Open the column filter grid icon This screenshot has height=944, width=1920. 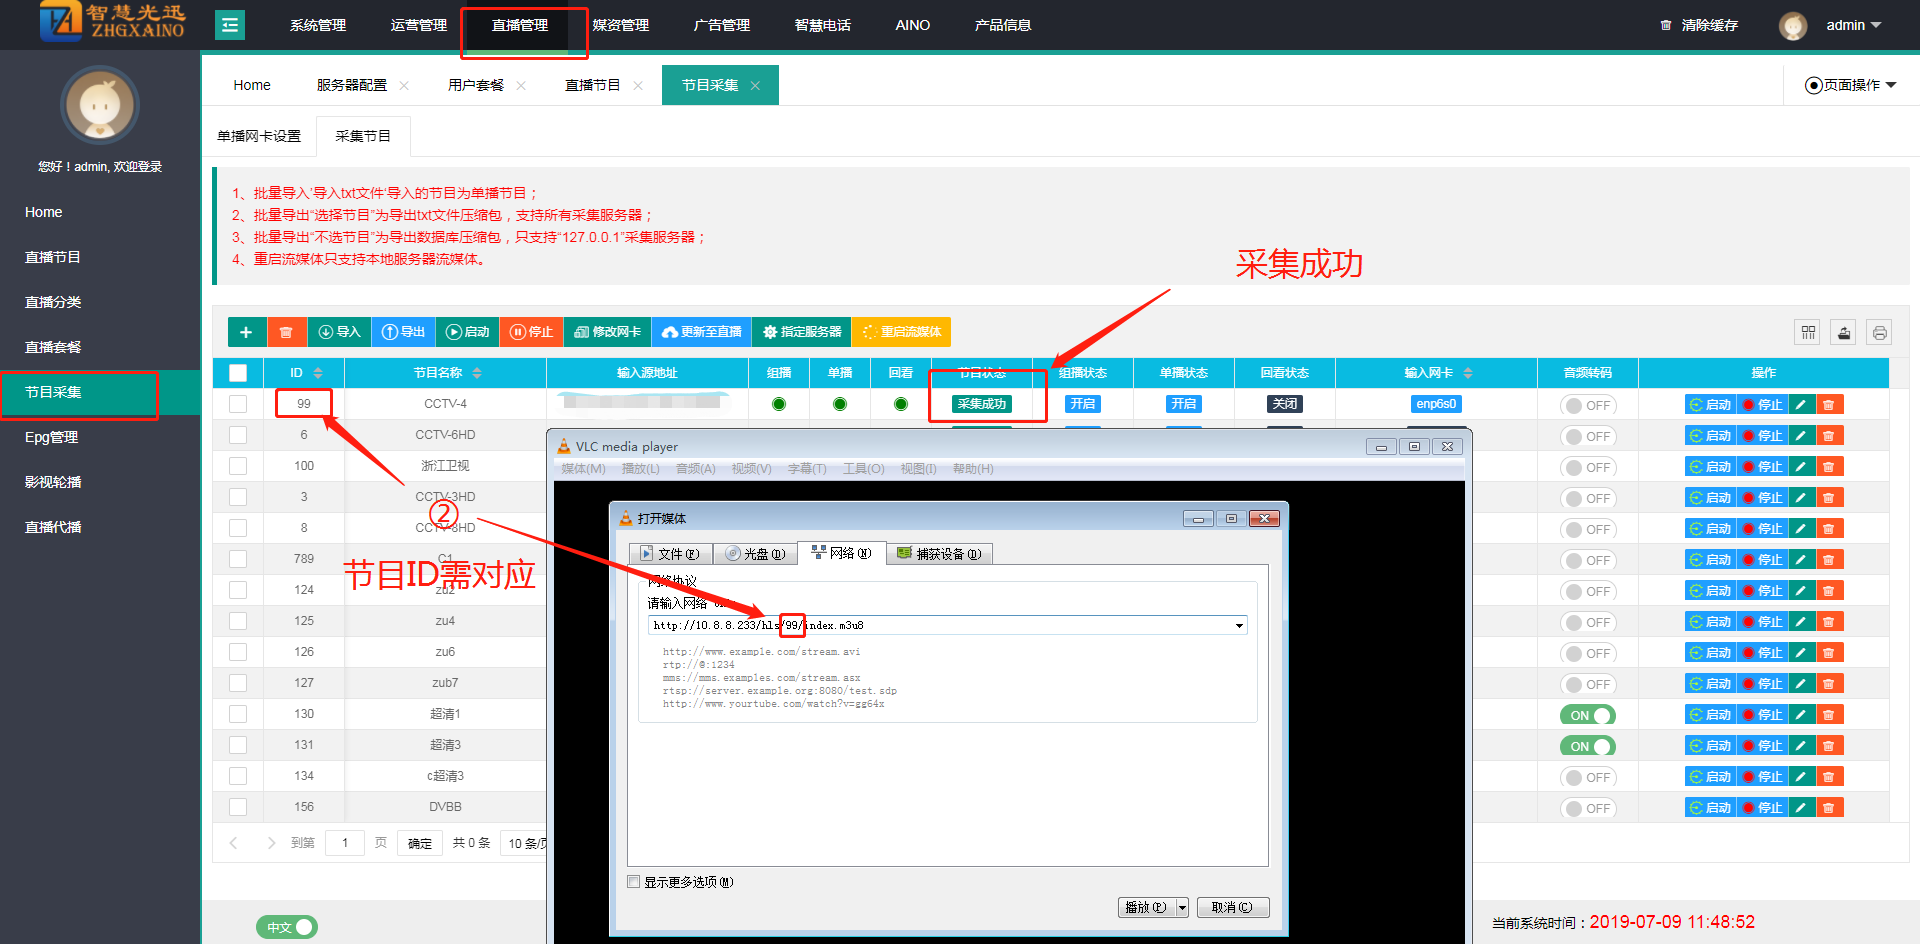click(x=1808, y=333)
